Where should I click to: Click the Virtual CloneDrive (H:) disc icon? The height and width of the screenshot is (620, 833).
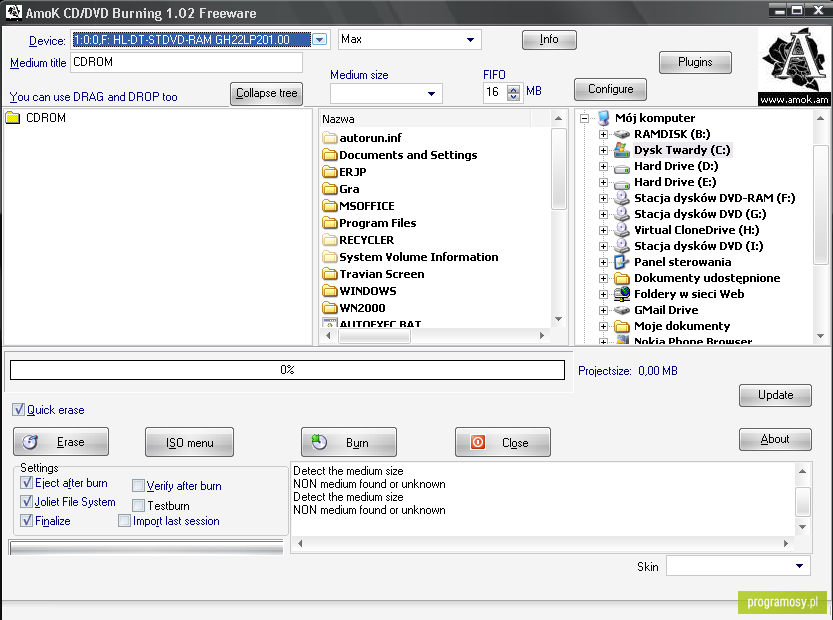(622, 230)
